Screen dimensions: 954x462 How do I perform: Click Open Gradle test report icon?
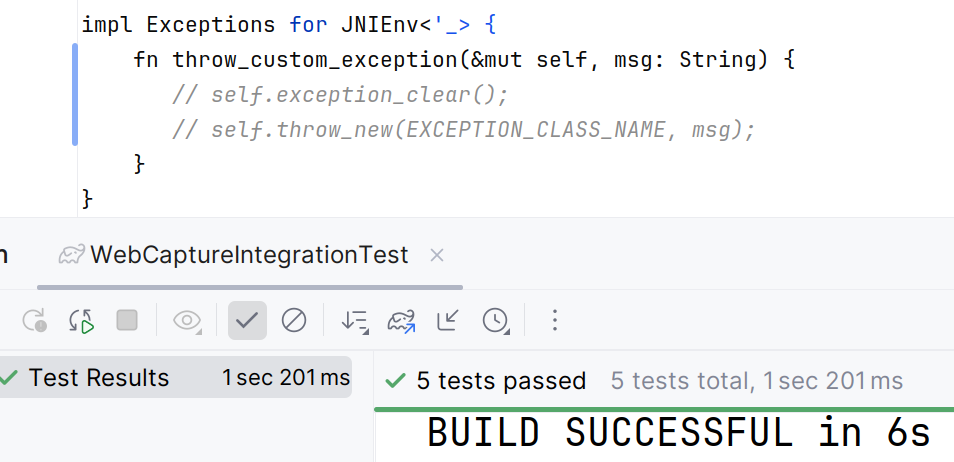point(402,320)
